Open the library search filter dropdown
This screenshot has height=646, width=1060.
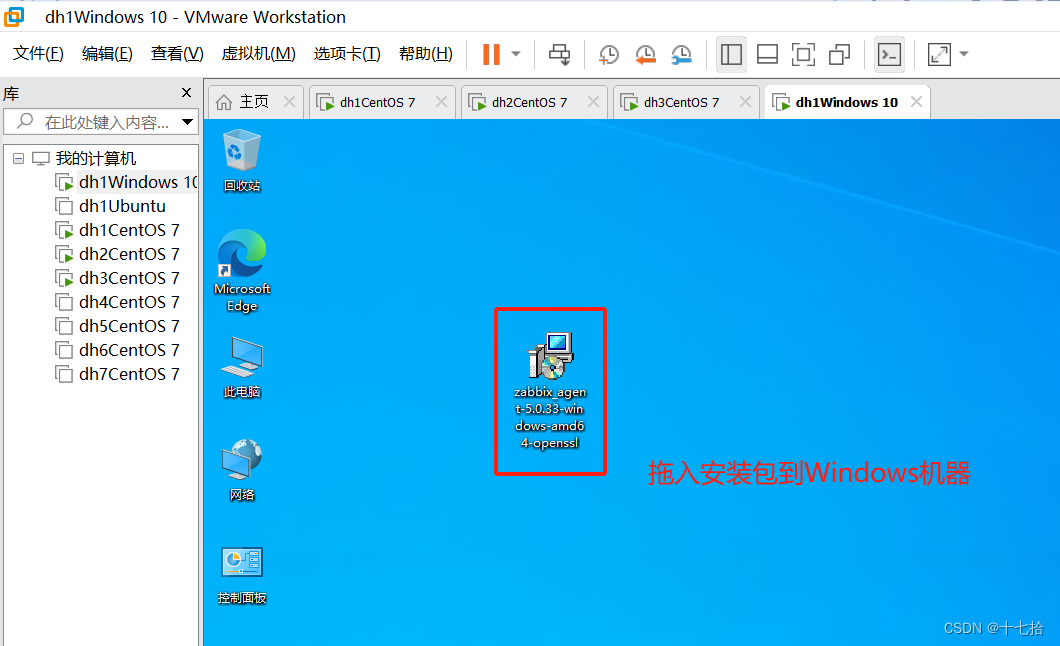pos(187,122)
